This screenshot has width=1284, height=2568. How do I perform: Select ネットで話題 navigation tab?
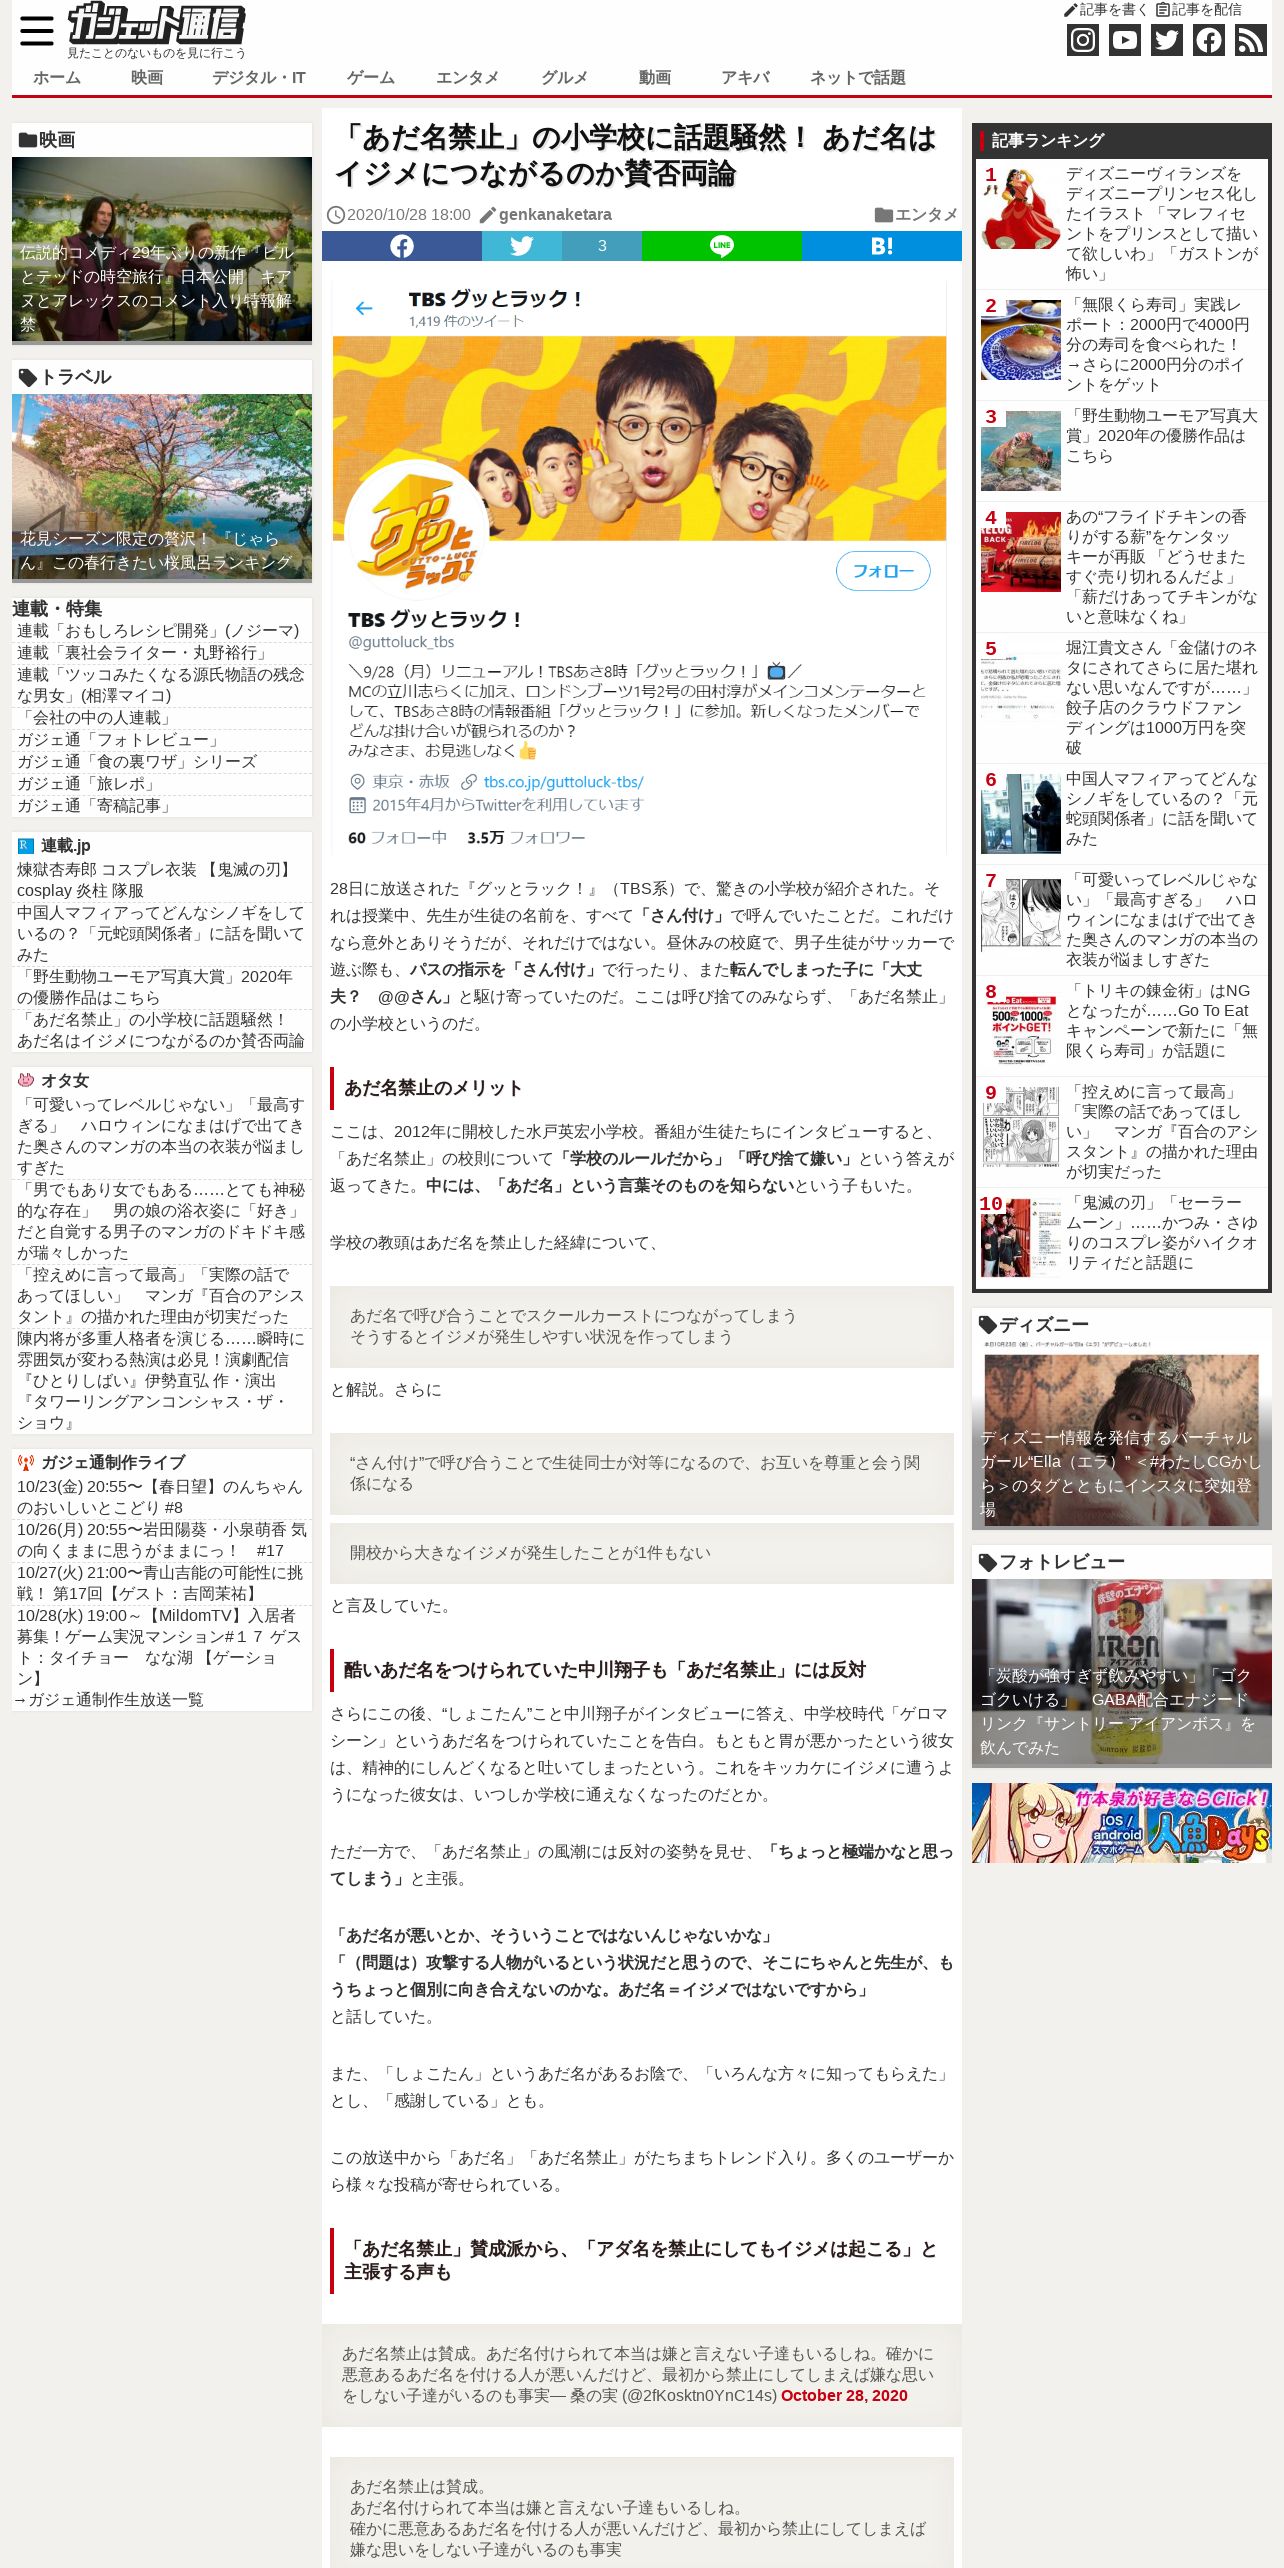point(858,77)
